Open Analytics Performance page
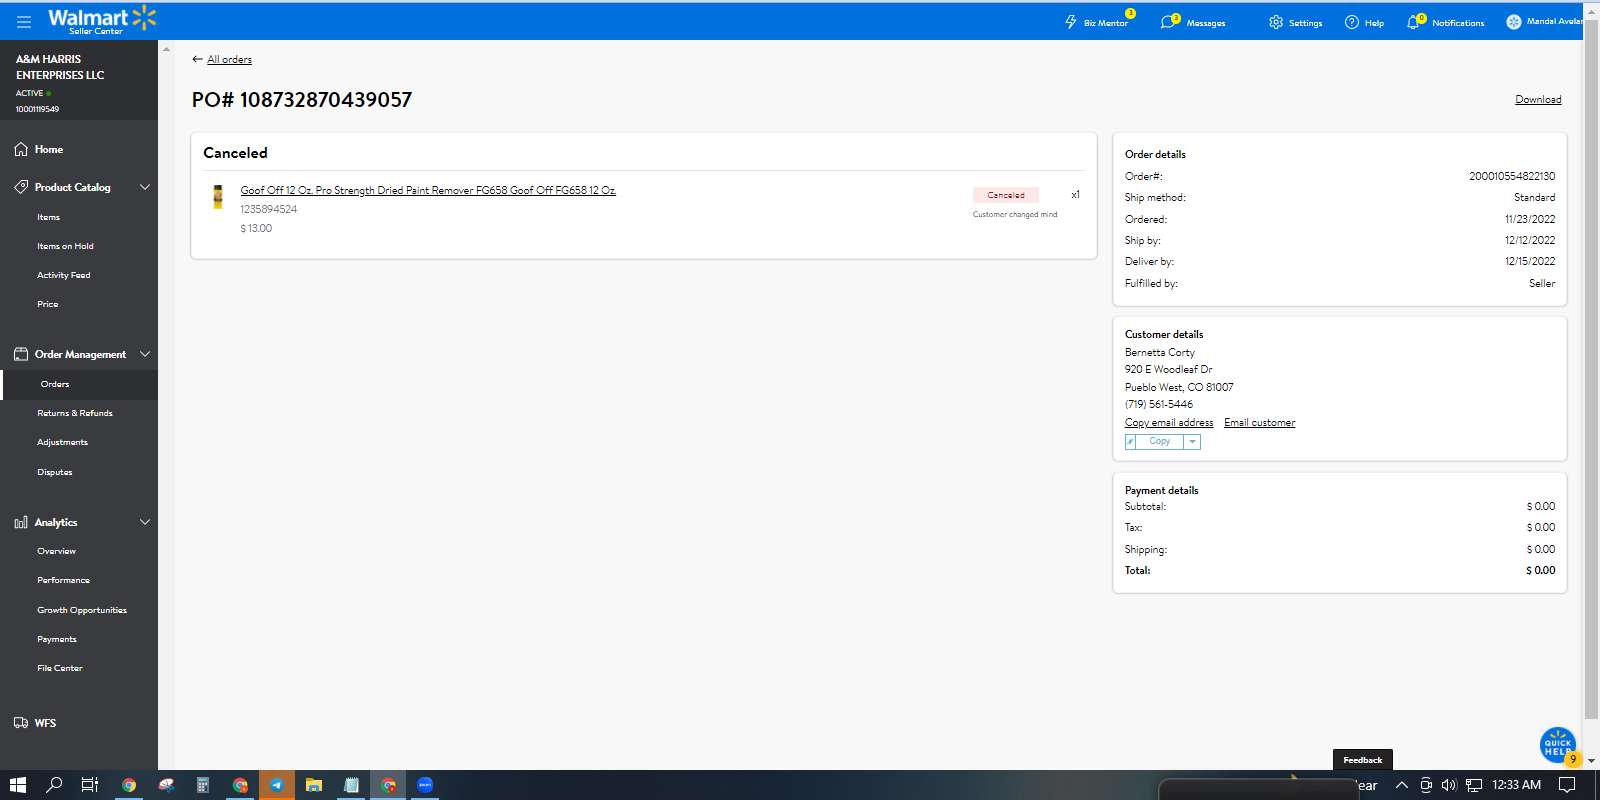This screenshot has width=1600, height=800. pos(63,580)
